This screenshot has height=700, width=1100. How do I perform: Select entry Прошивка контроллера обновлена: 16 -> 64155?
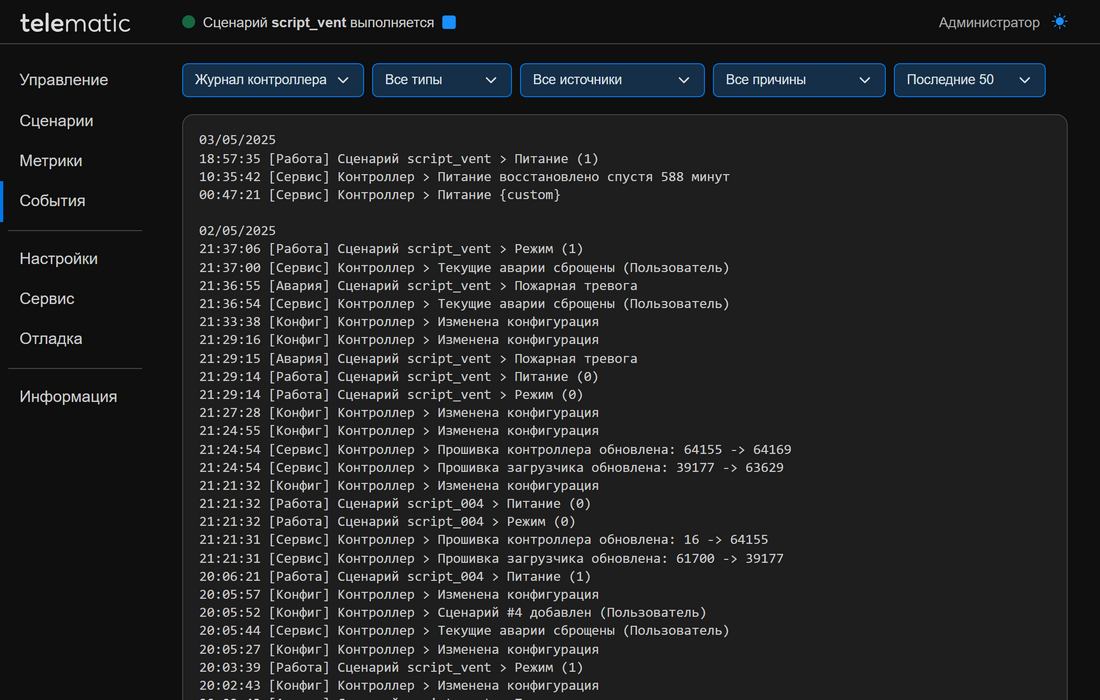[483, 540]
